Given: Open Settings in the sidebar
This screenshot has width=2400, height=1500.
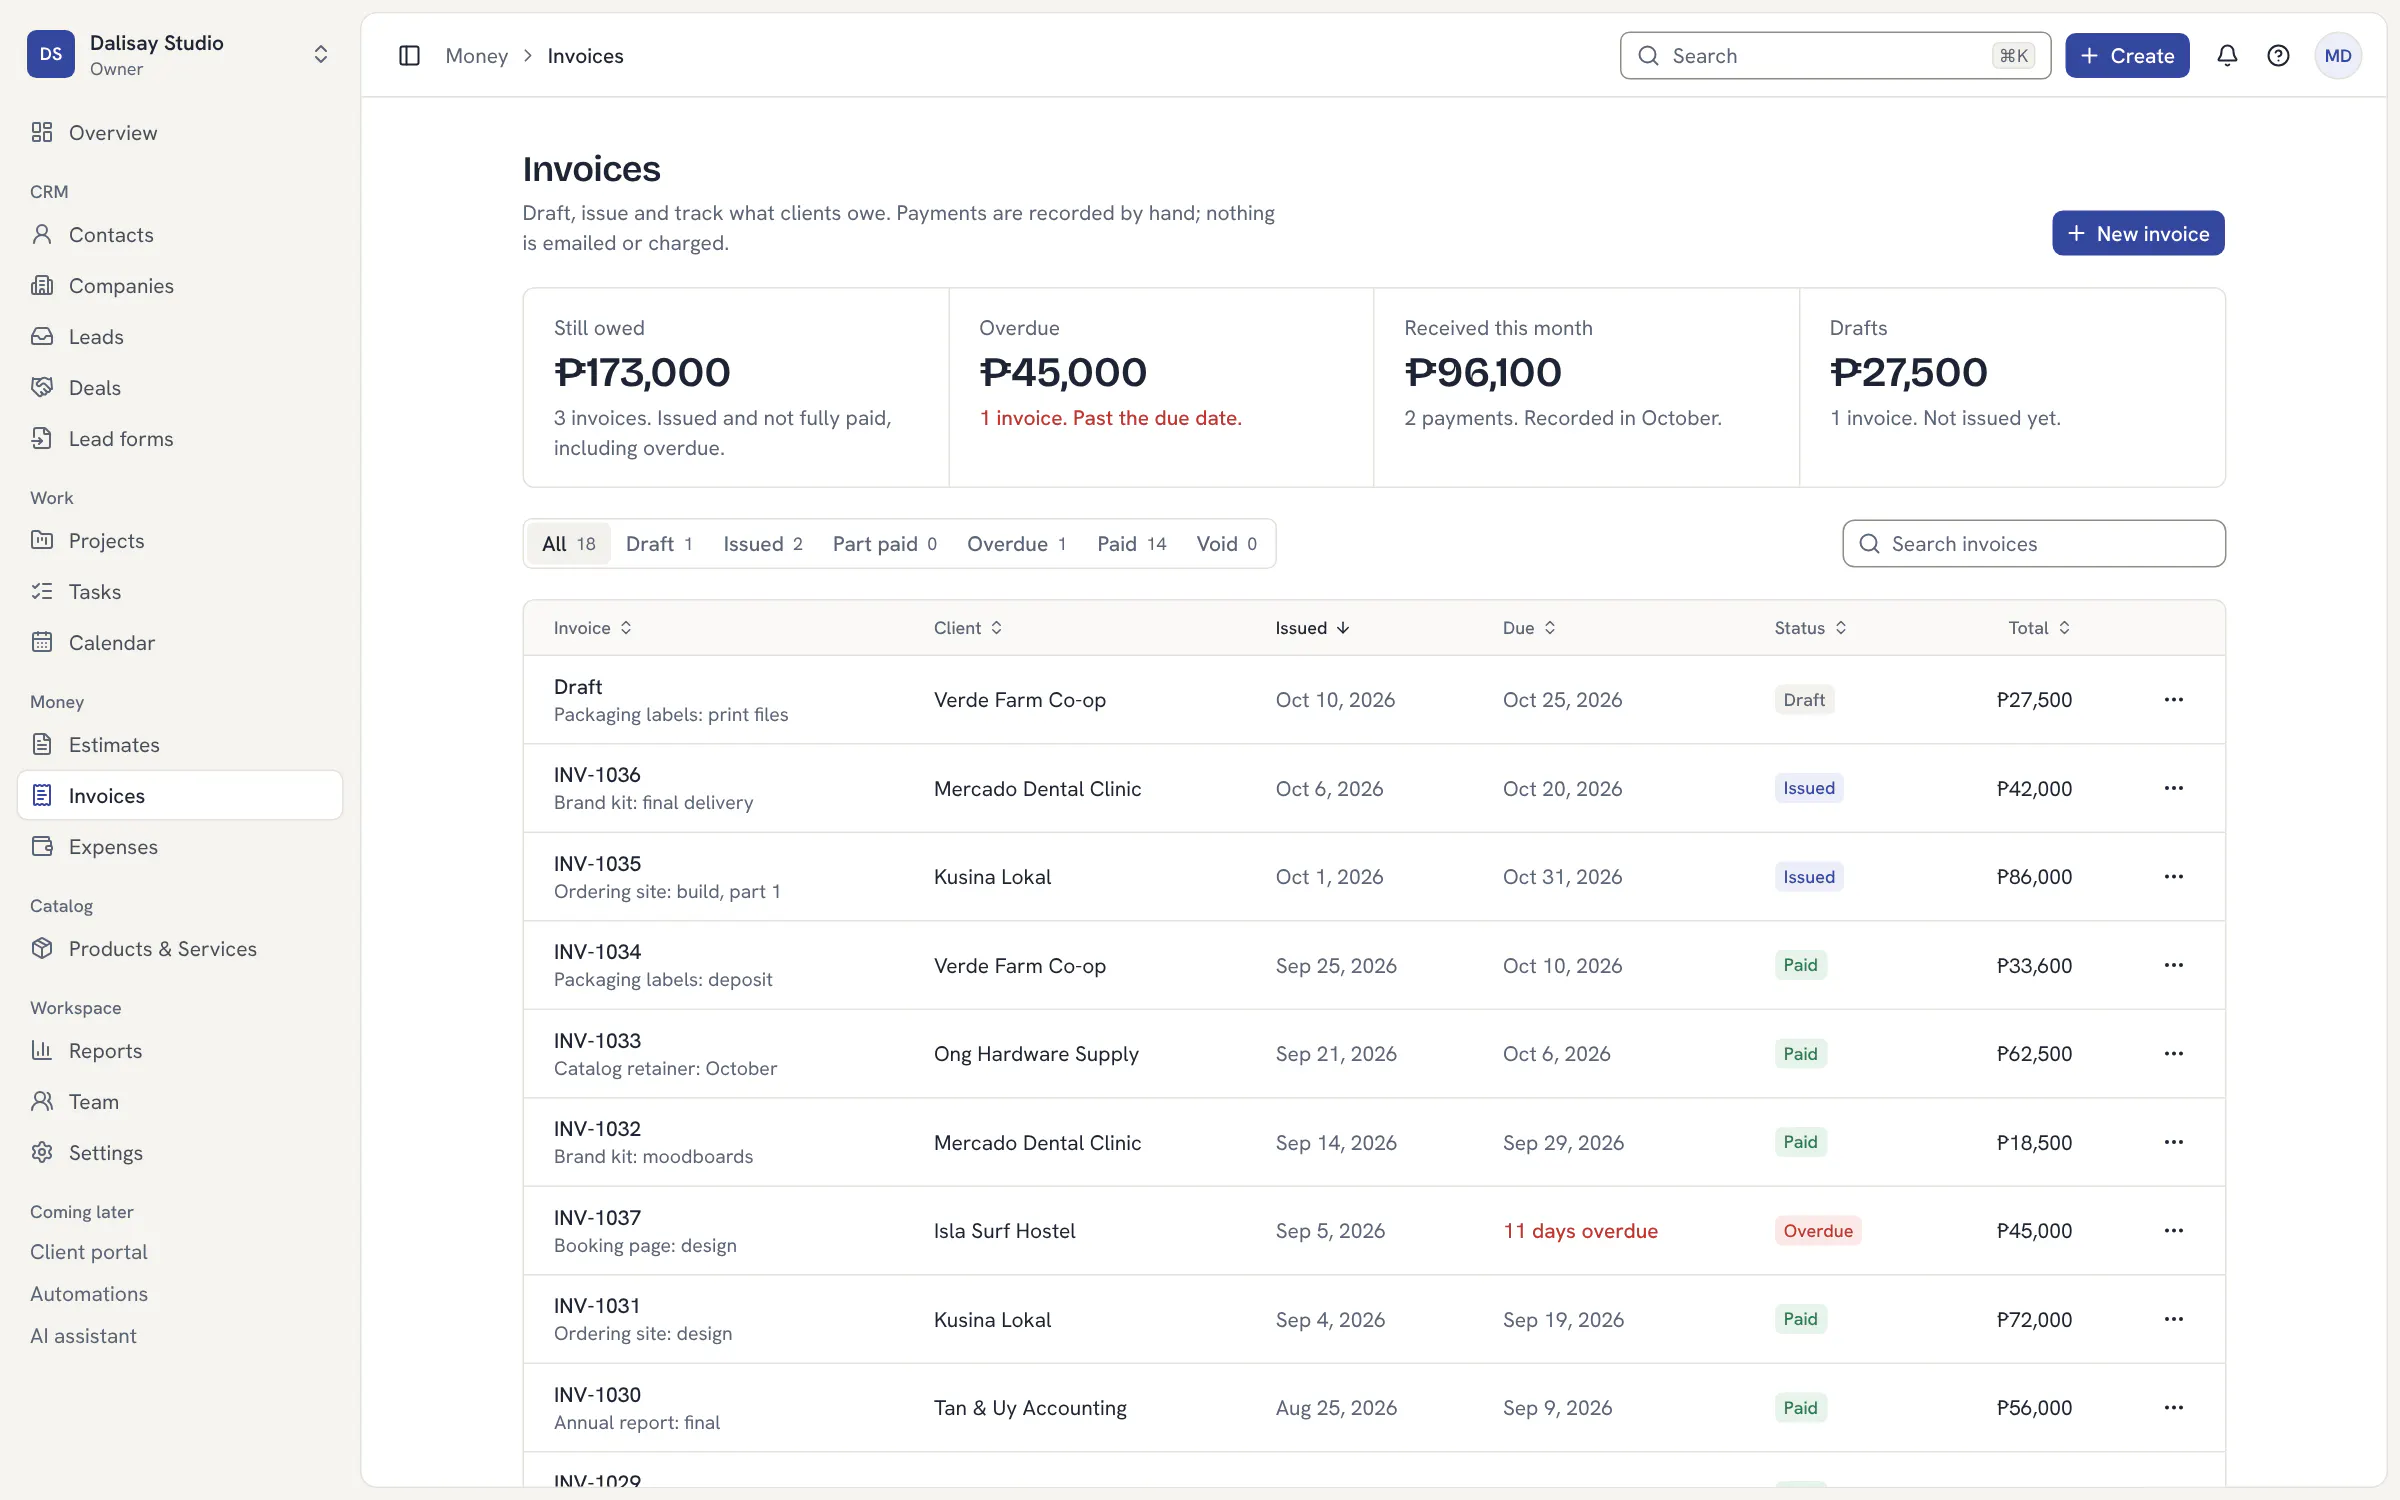Looking at the screenshot, I should pyautogui.click(x=180, y=1153).
